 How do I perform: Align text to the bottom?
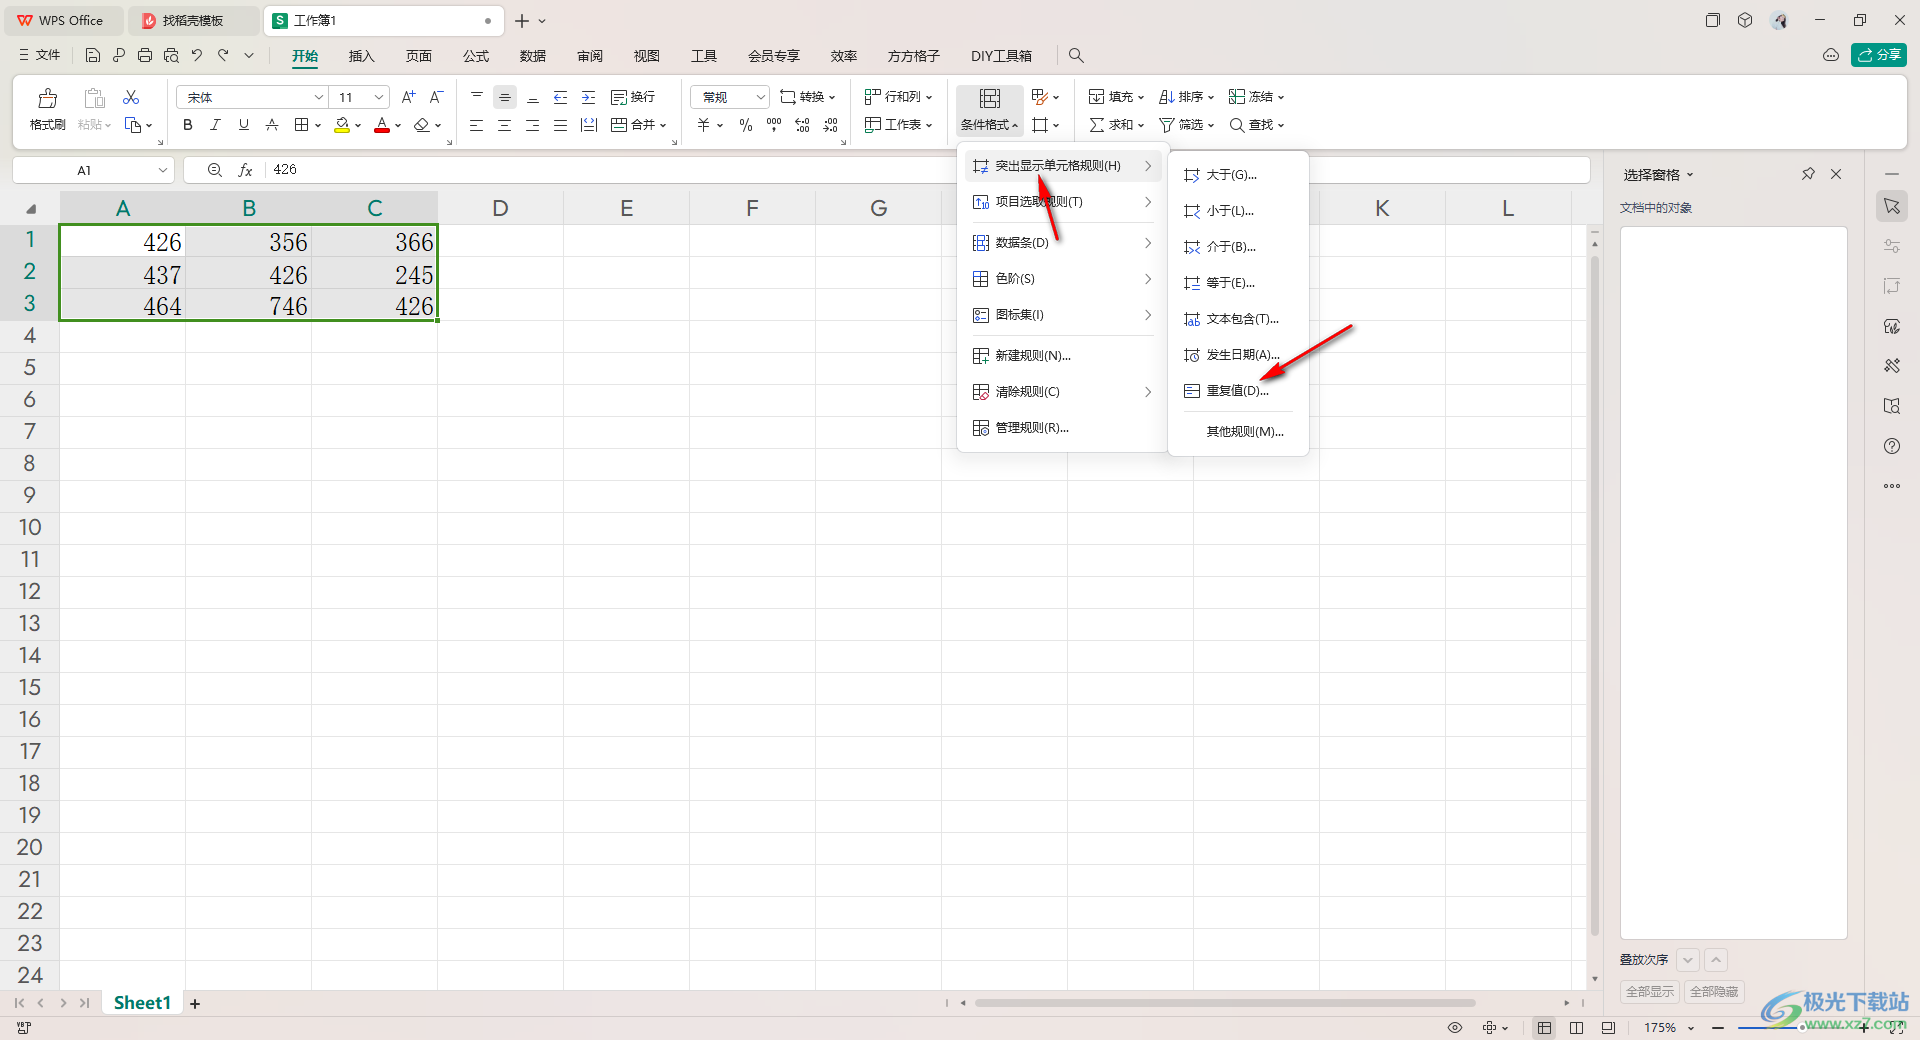(x=533, y=97)
